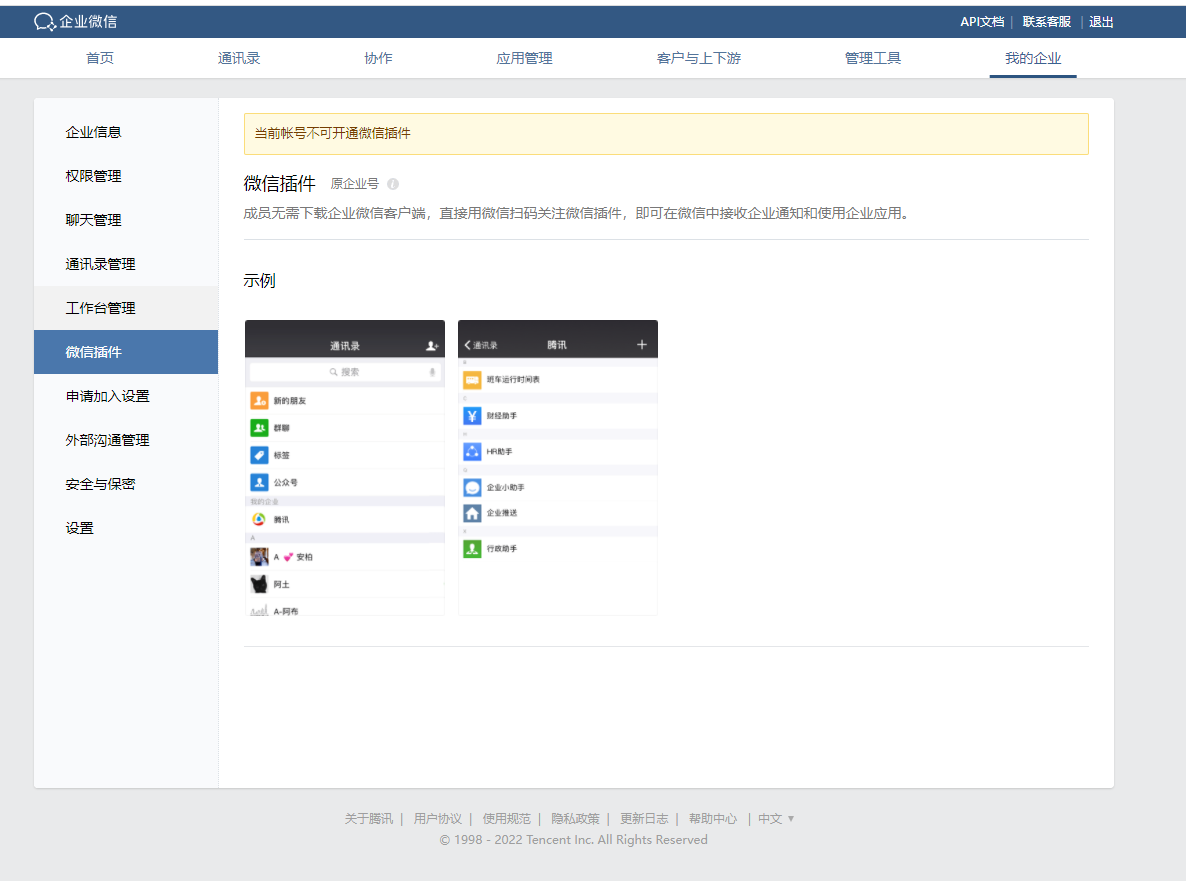Open the 隐私政策 footer link
The width and height of the screenshot is (1186, 881).
(x=575, y=818)
